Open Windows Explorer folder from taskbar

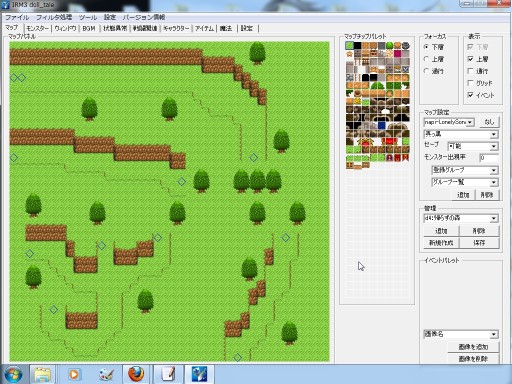point(43,374)
